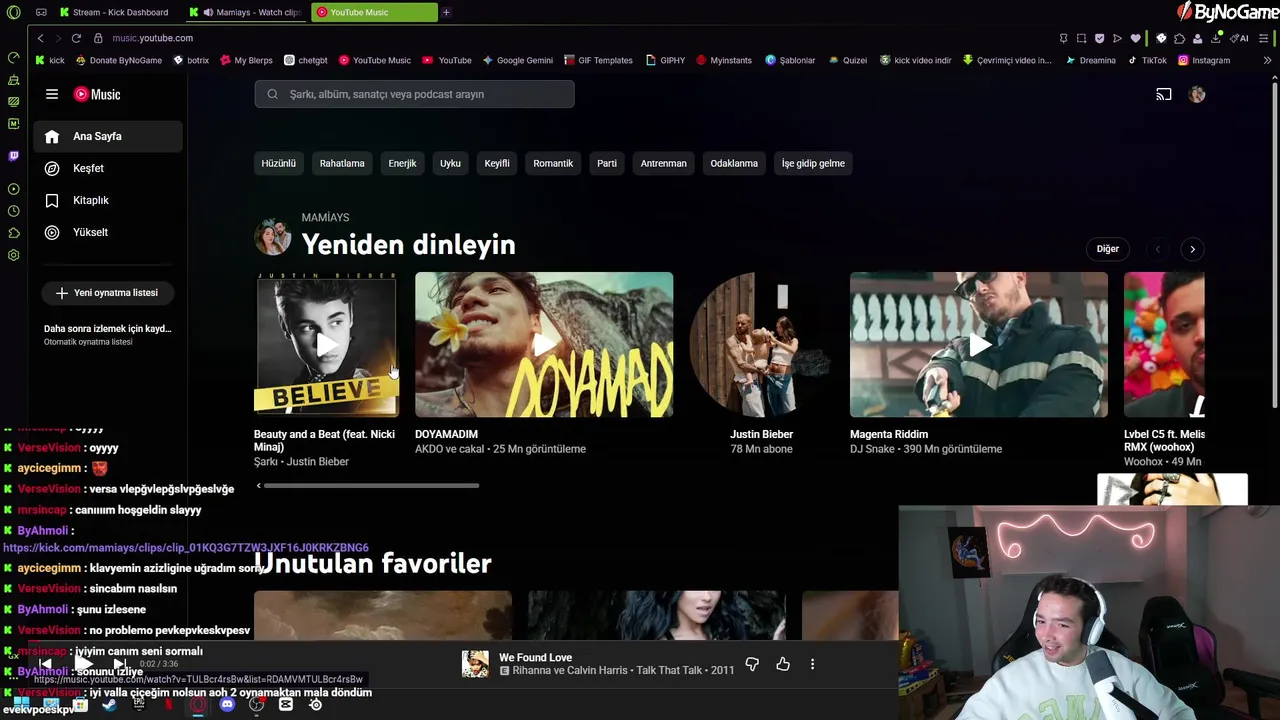Select the Rahatlama mood chip
1280x720 pixels.
(342, 163)
